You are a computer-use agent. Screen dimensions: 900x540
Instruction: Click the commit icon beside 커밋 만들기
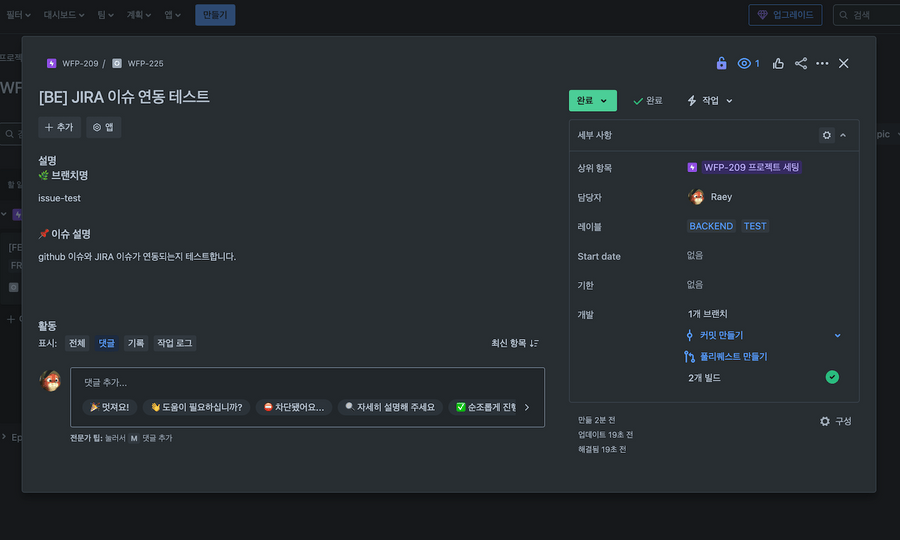(689, 335)
